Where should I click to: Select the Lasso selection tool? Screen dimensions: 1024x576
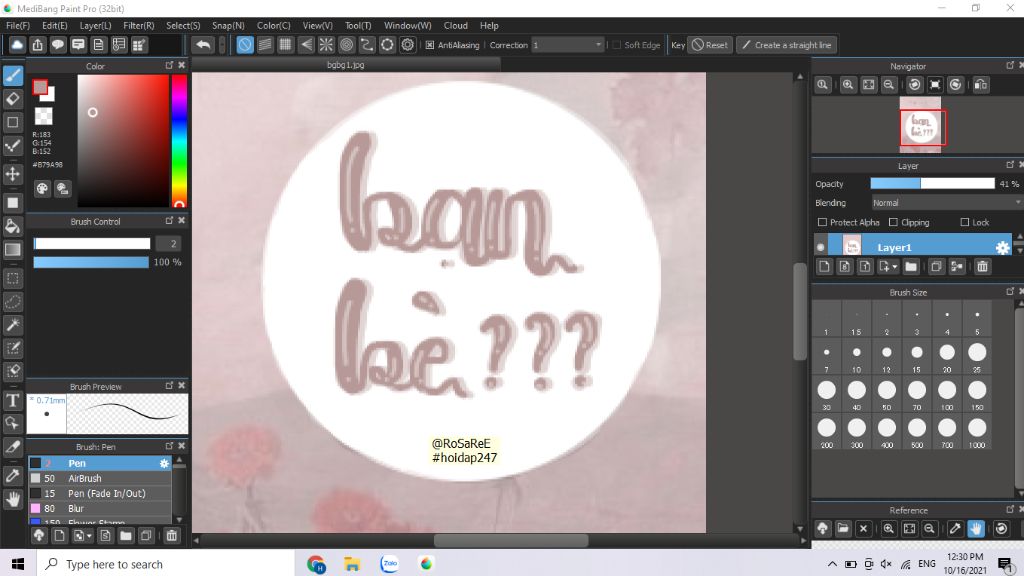(x=12, y=302)
